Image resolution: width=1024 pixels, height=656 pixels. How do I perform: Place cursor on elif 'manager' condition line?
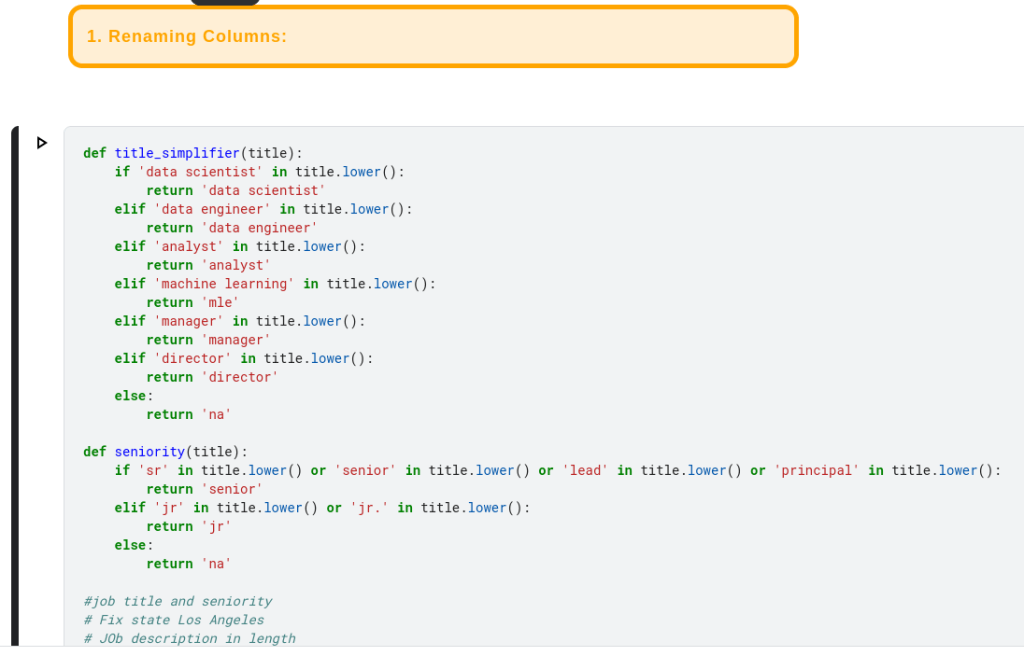click(240, 321)
